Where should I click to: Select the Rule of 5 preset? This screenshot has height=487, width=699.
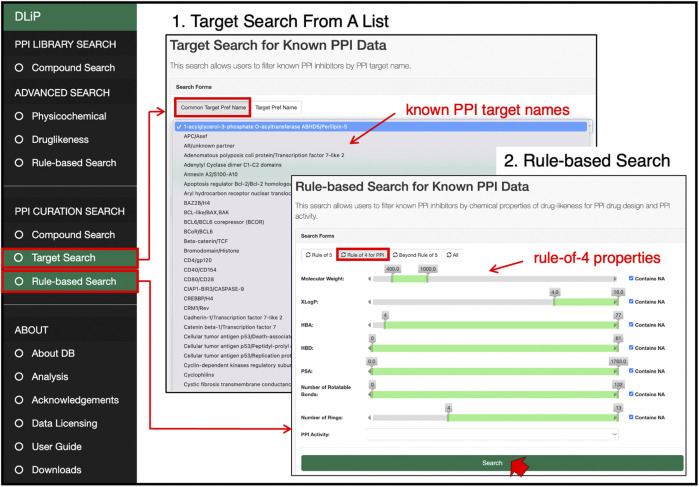pyautogui.click(x=318, y=255)
